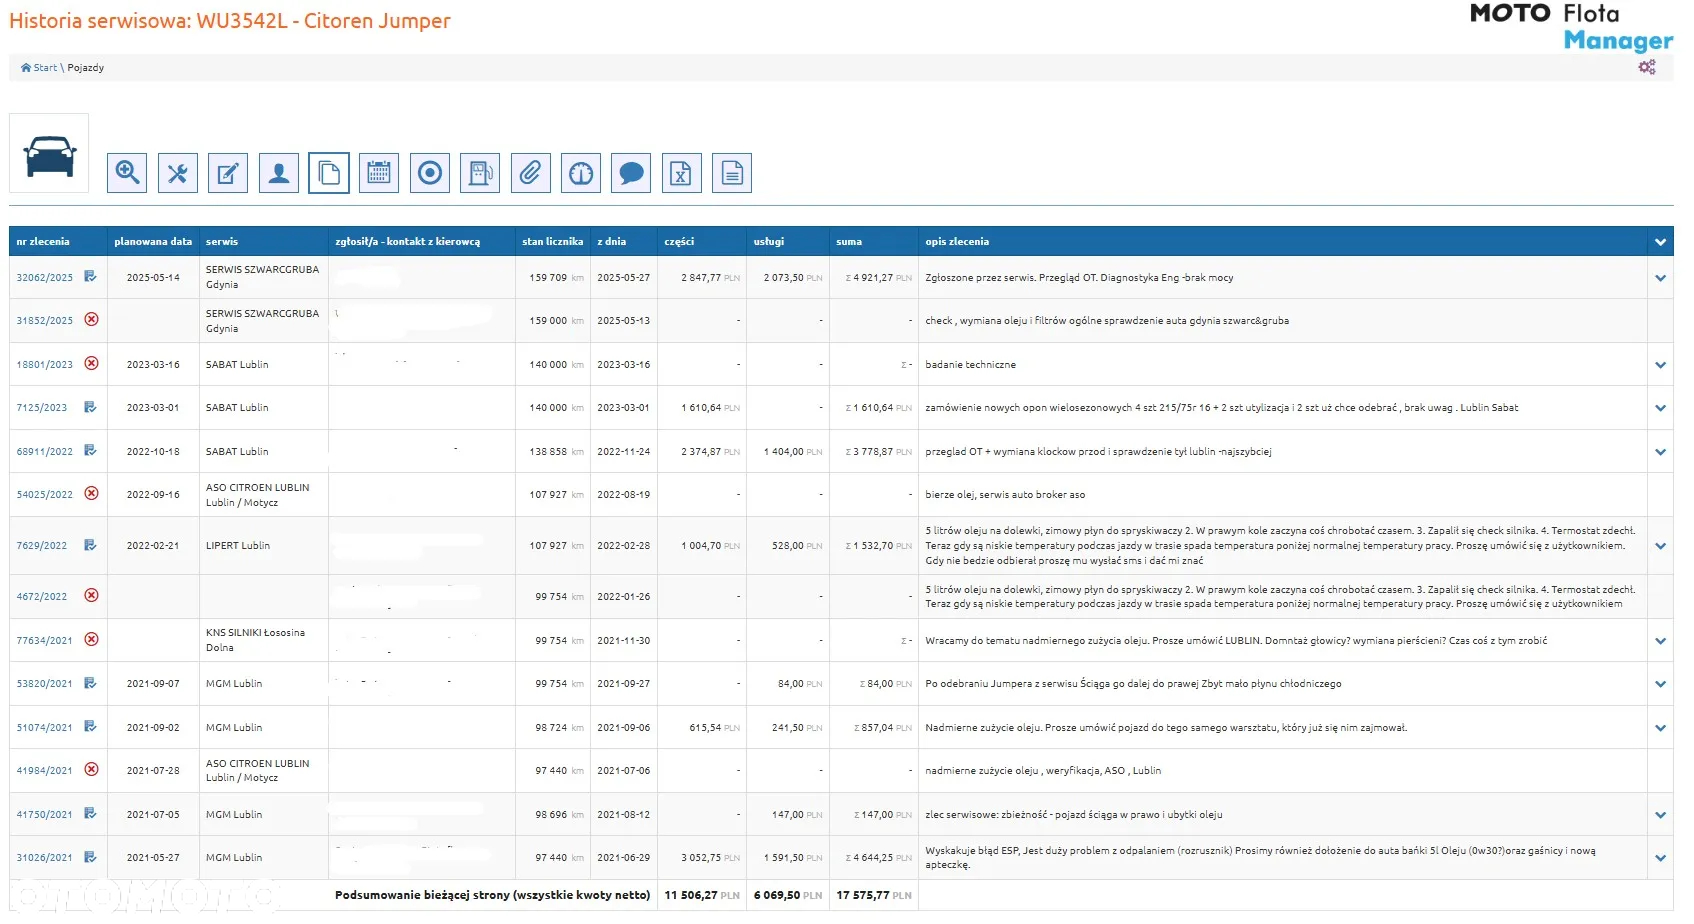Screen dimensions: 1694x924
Task: Expand row details for order 51074/2021
Action: pos(1660,728)
